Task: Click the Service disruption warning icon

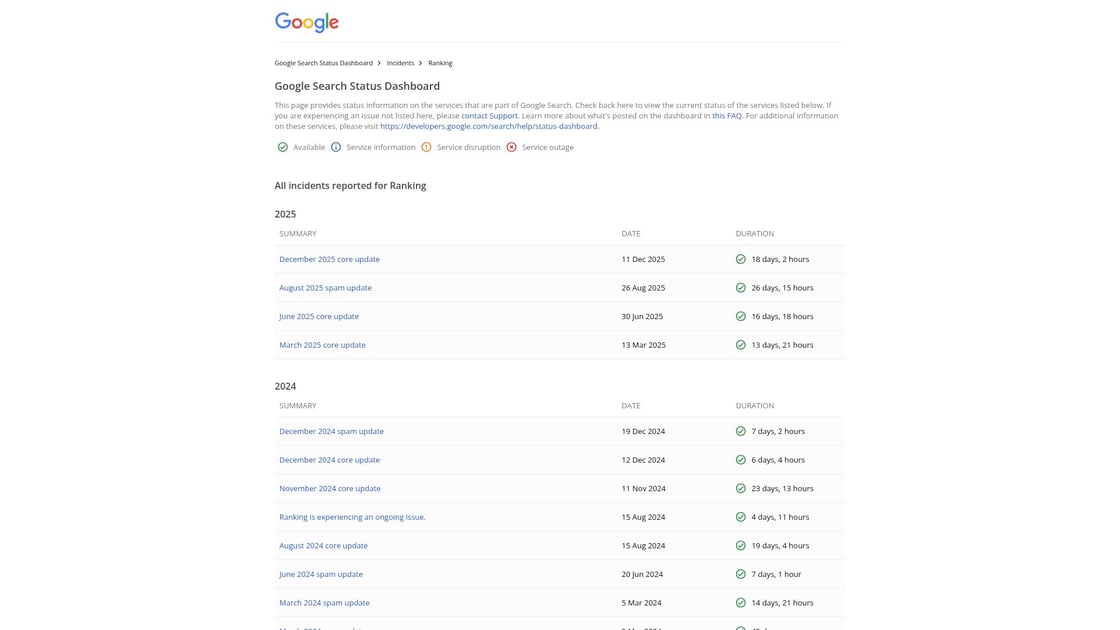Action: [424, 146]
